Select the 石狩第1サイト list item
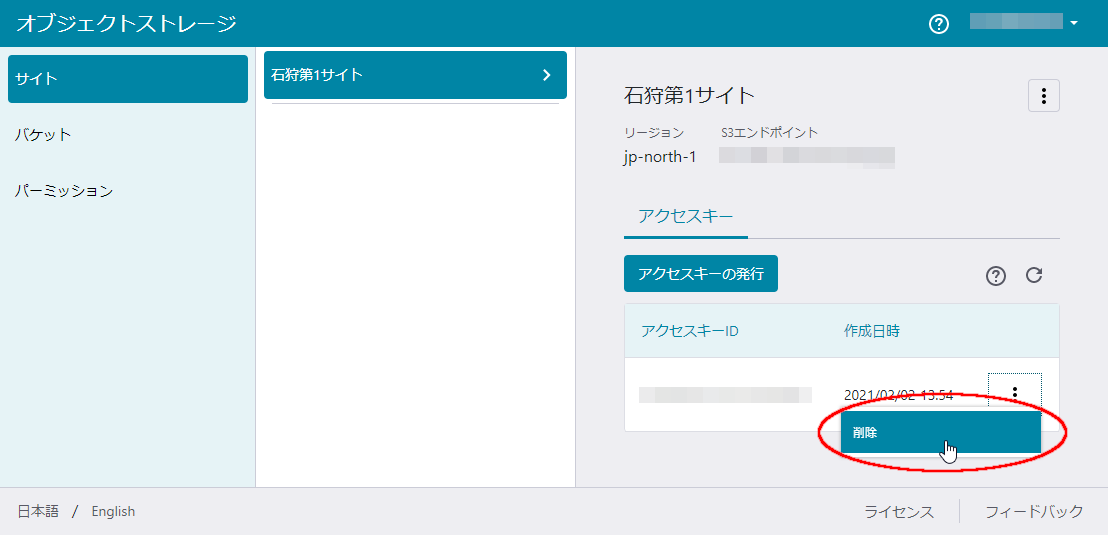The width and height of the screenshot is (1108, 535). pos(400,75)
